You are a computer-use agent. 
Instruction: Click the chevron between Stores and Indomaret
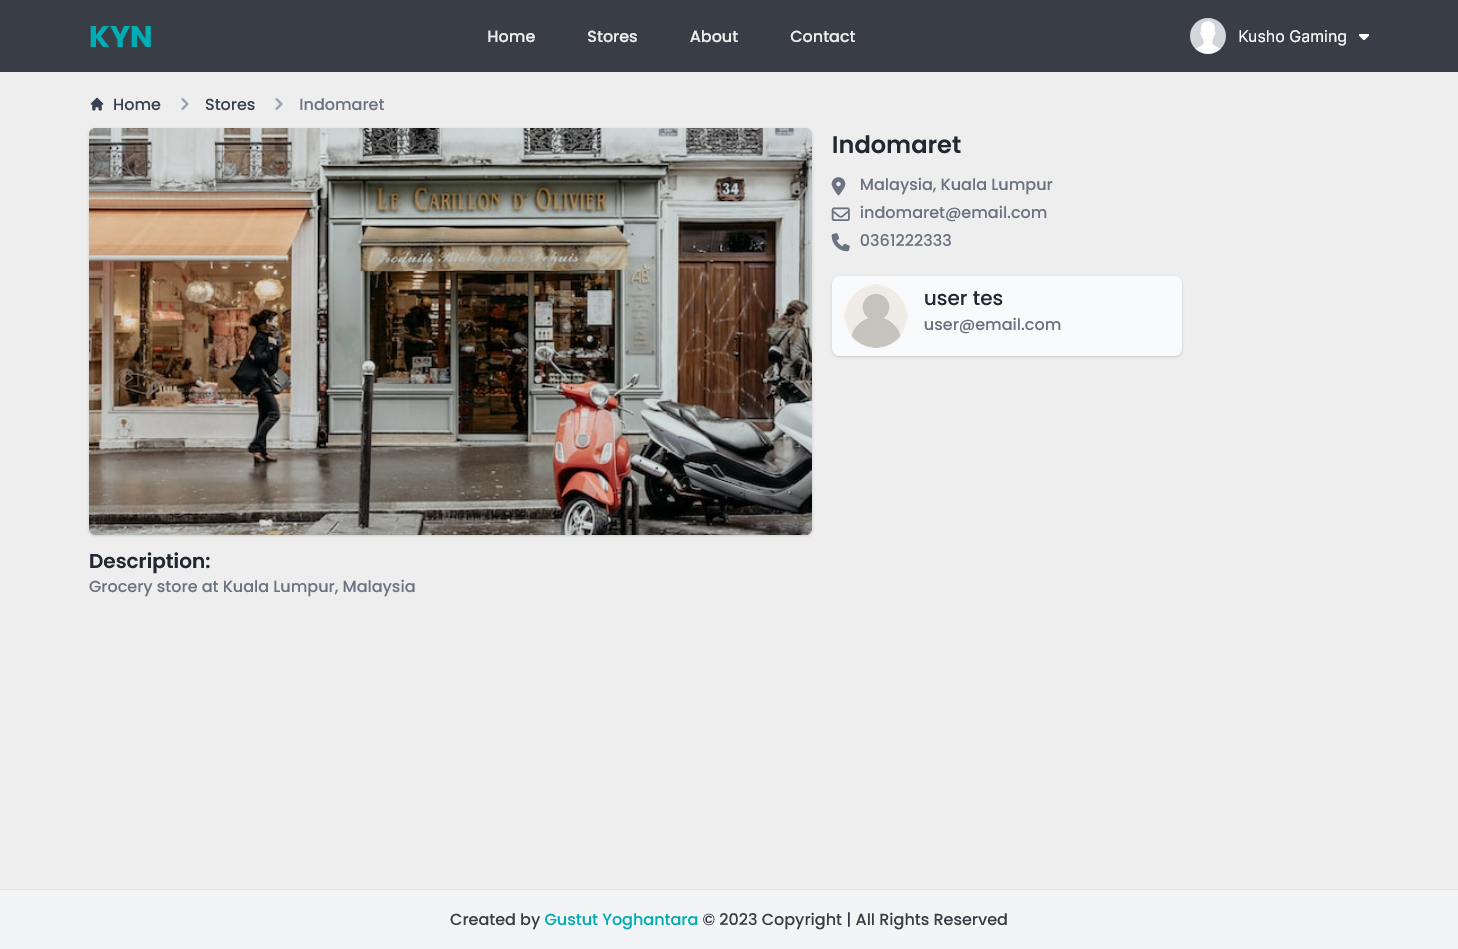(x=278, y=104)
